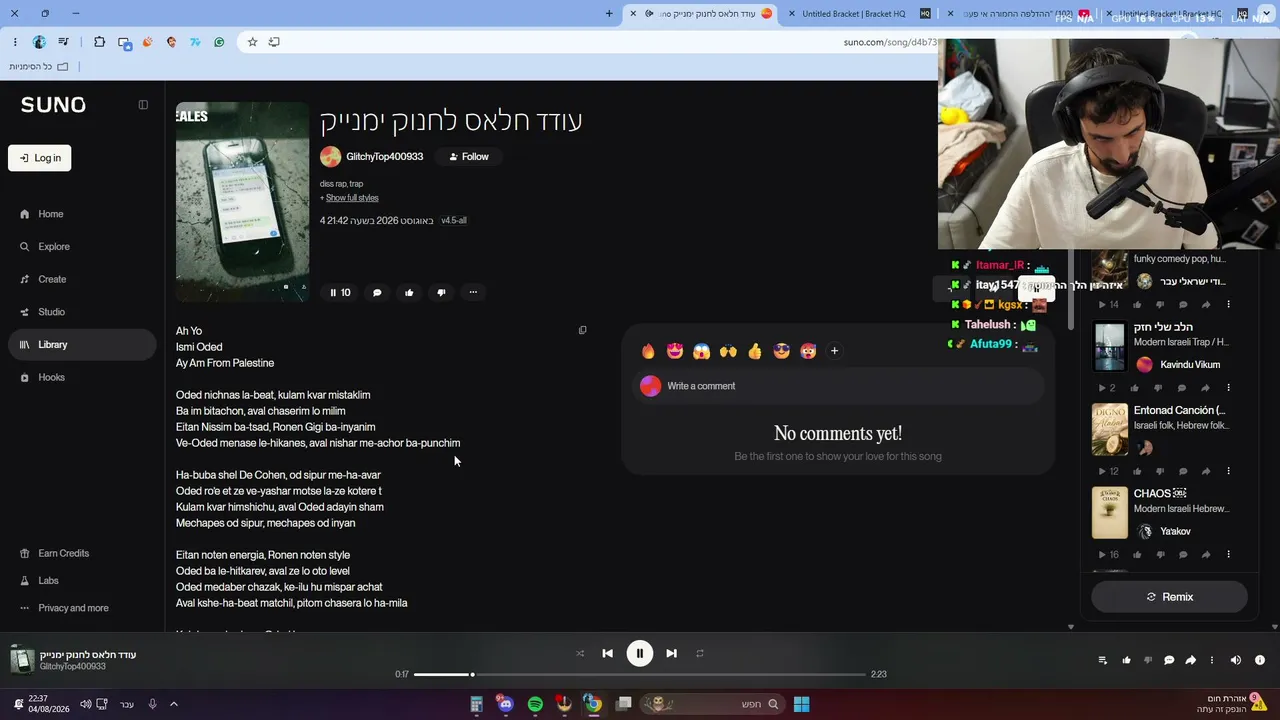Seek using the song progress bar
Image resolution: width=1280 pixels, height=720 pixels.
(640, 675)
